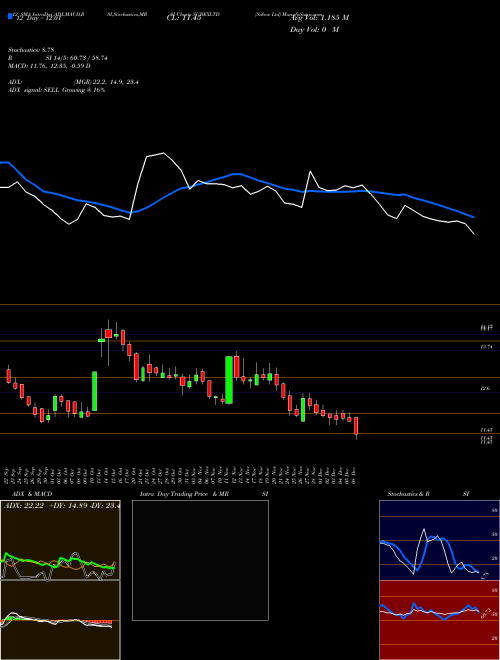Image resolution: width=500 pixels, height=660 pixels.
Task: Click the 'ADX signal: SELL Growing @ 16%' text
Action: coord(56,90)
